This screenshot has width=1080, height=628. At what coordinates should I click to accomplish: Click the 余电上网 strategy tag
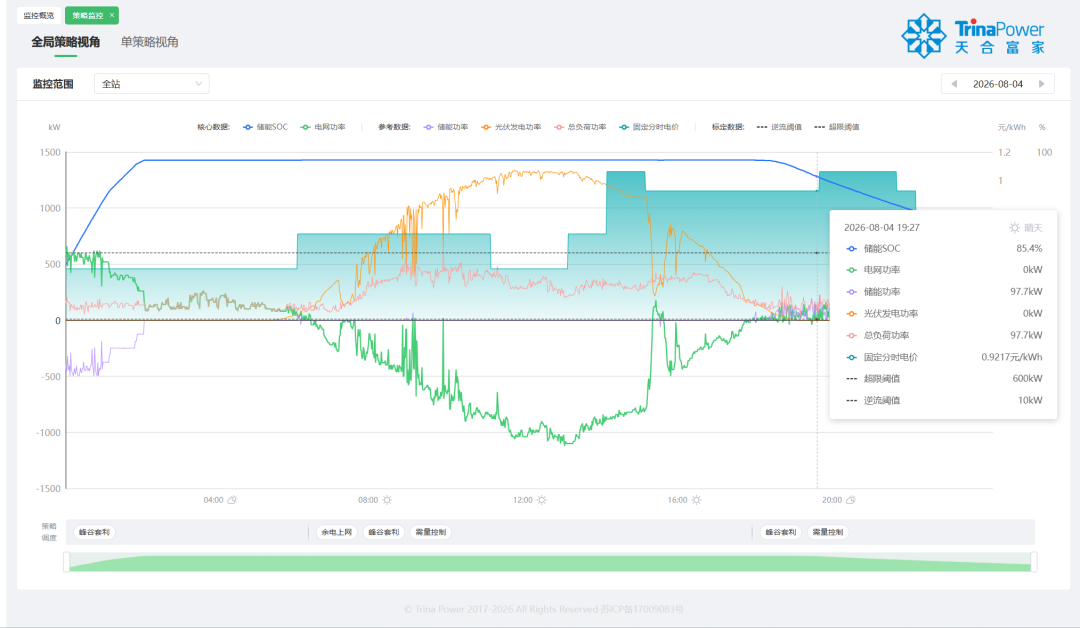[337, 532]
